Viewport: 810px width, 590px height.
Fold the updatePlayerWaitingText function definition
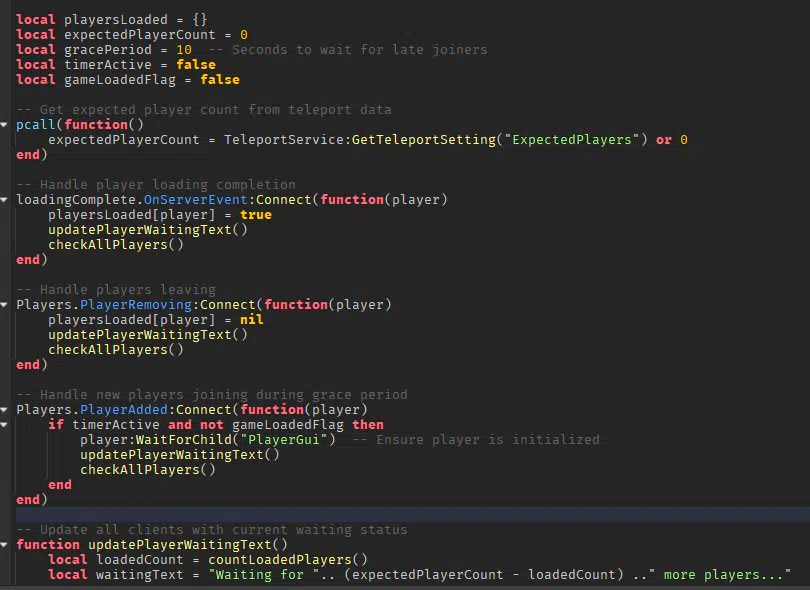coord(7,545)
